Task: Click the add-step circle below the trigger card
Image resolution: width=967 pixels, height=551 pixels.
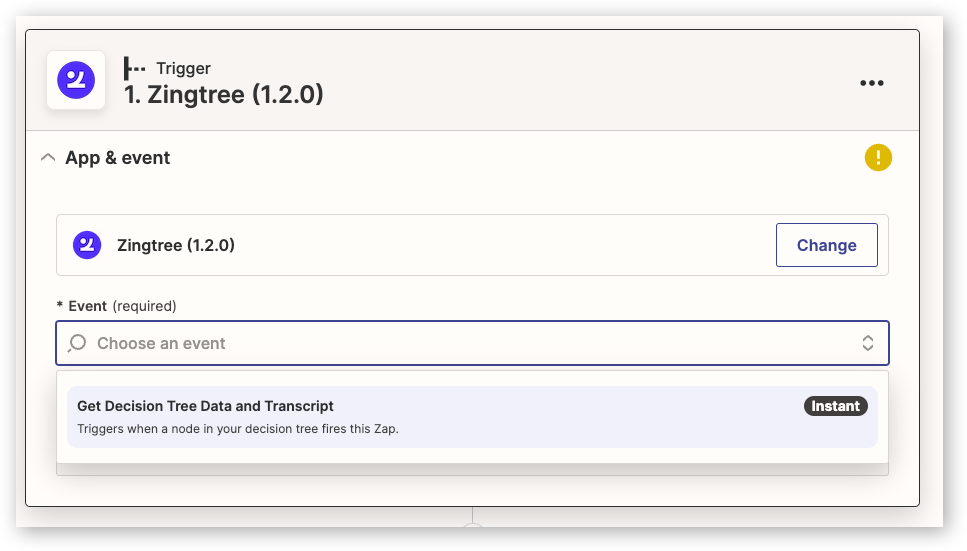Action: [472, 526]
